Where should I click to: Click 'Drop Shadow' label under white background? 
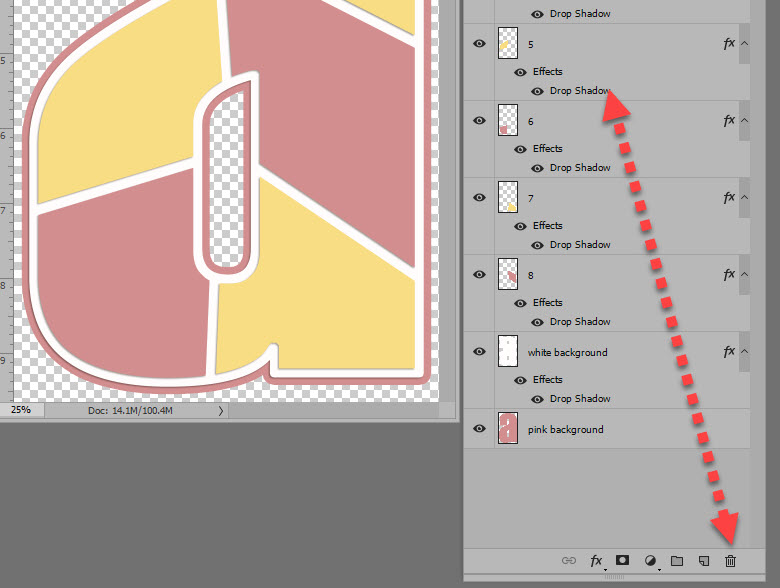(580, 398)
